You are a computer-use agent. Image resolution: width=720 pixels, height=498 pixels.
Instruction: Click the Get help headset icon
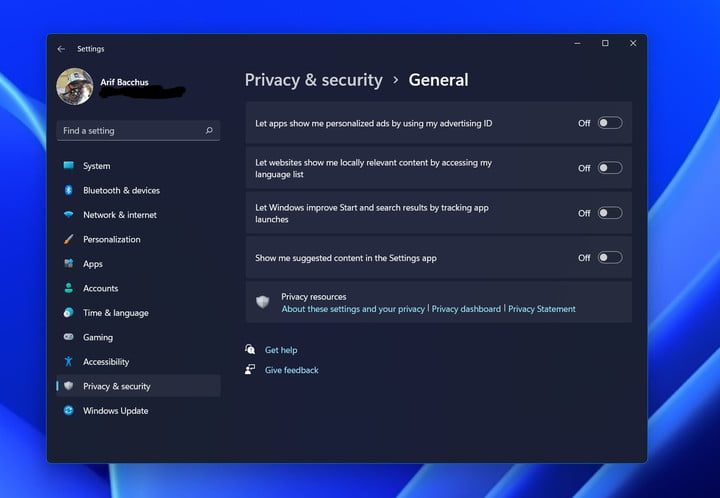coord(250,349)
